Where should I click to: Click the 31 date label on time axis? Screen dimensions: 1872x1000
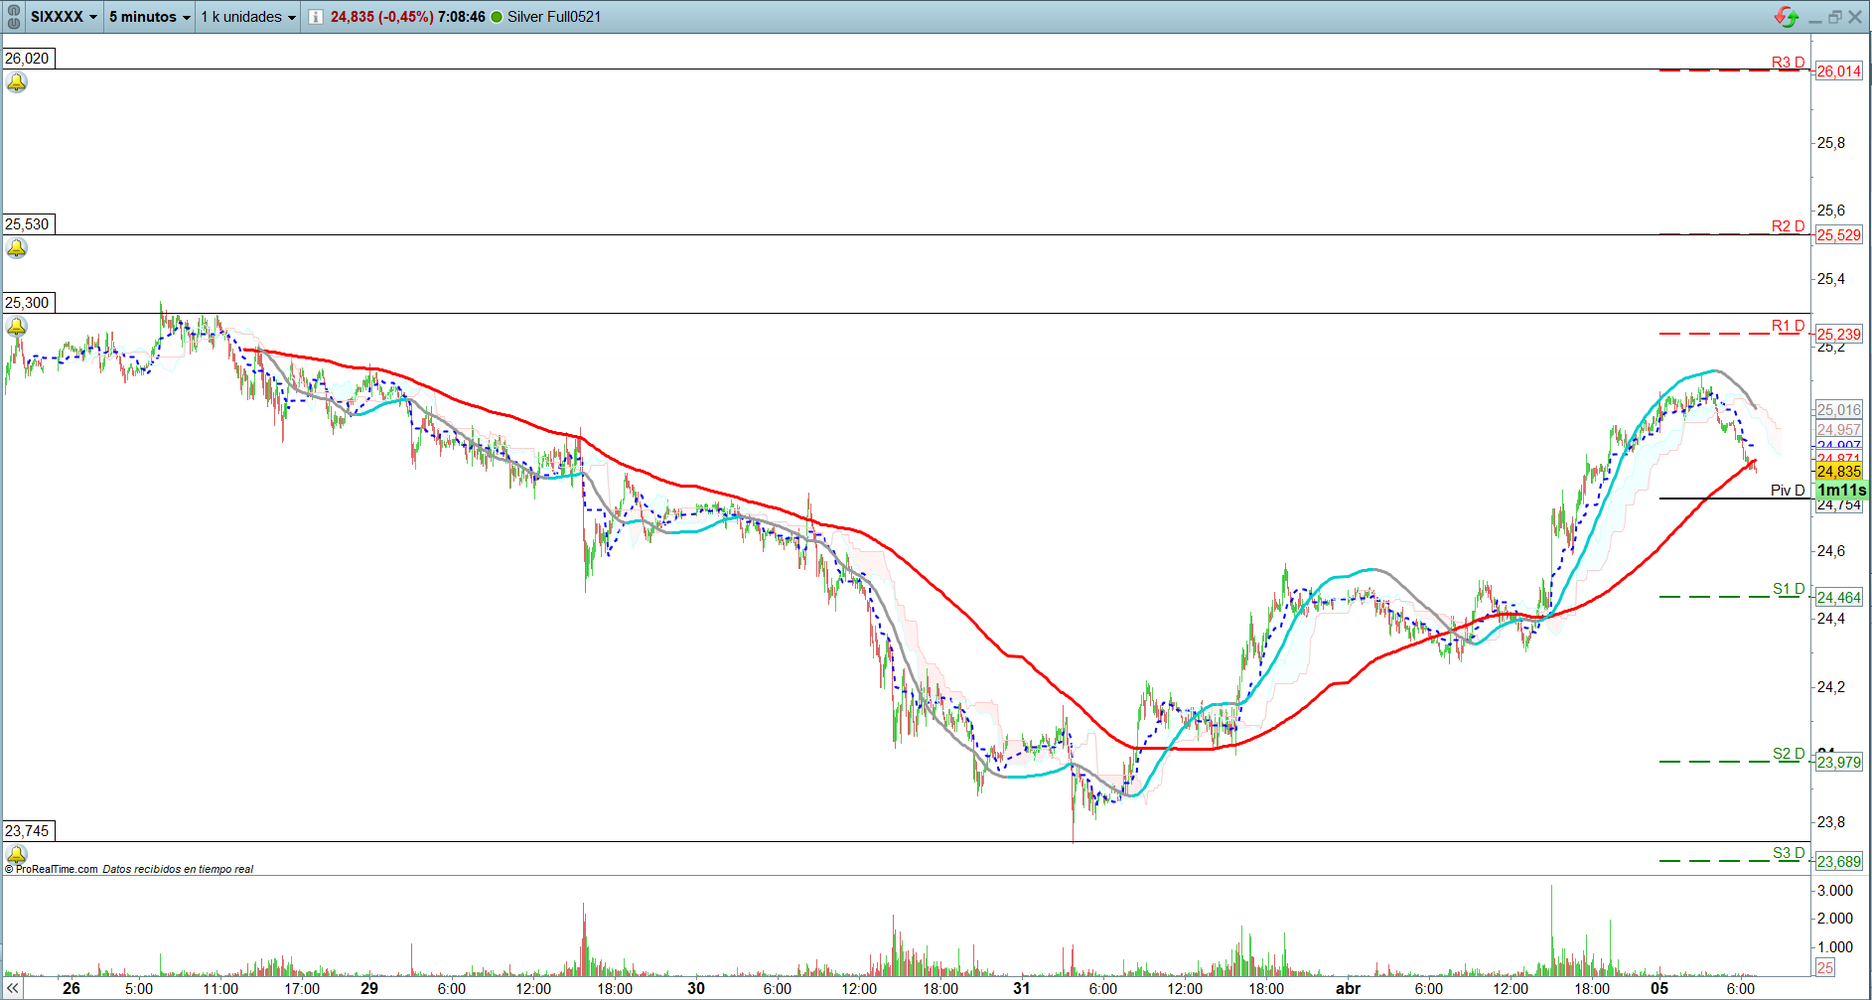[x=1021, y=988]
